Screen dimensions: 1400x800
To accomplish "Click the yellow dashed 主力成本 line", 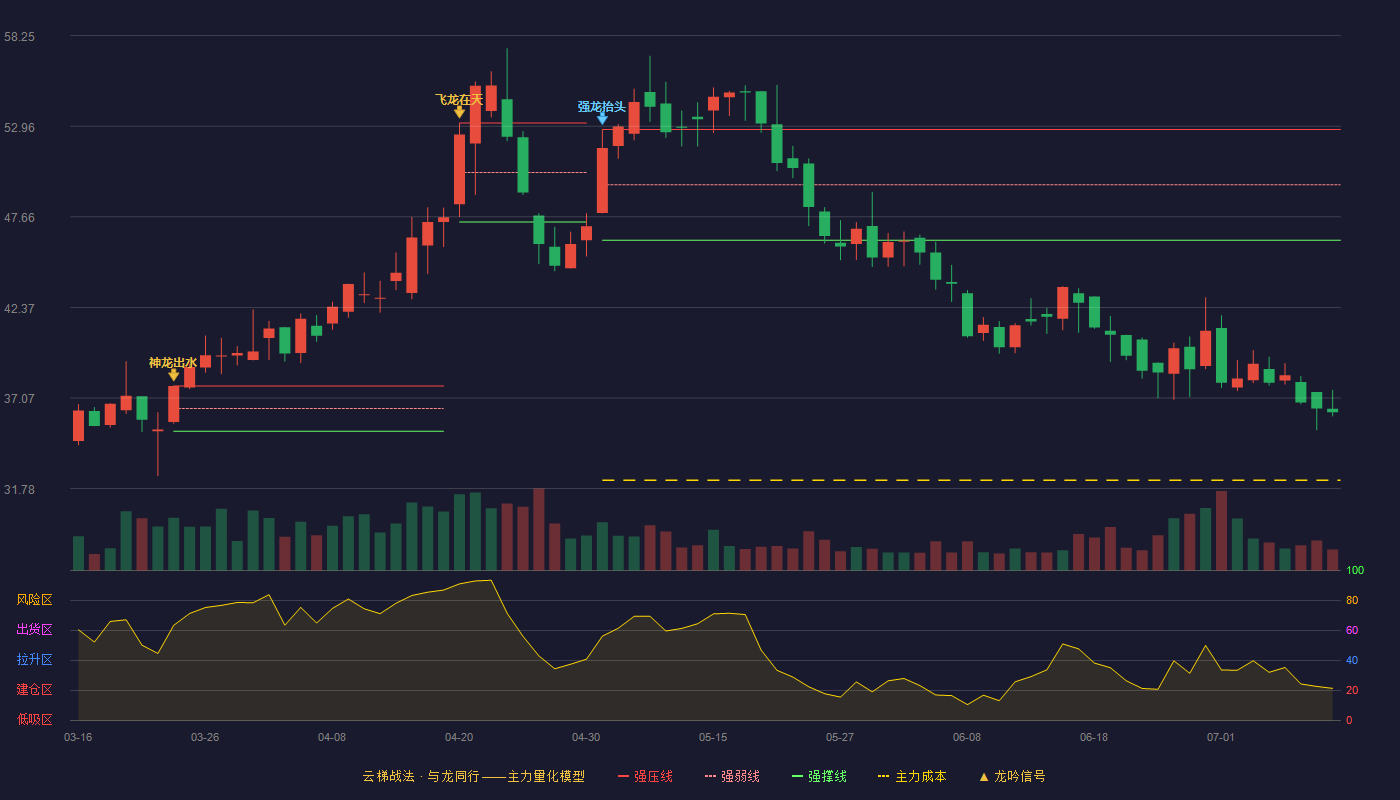I will pyautogui.click(x=971, y=481).
